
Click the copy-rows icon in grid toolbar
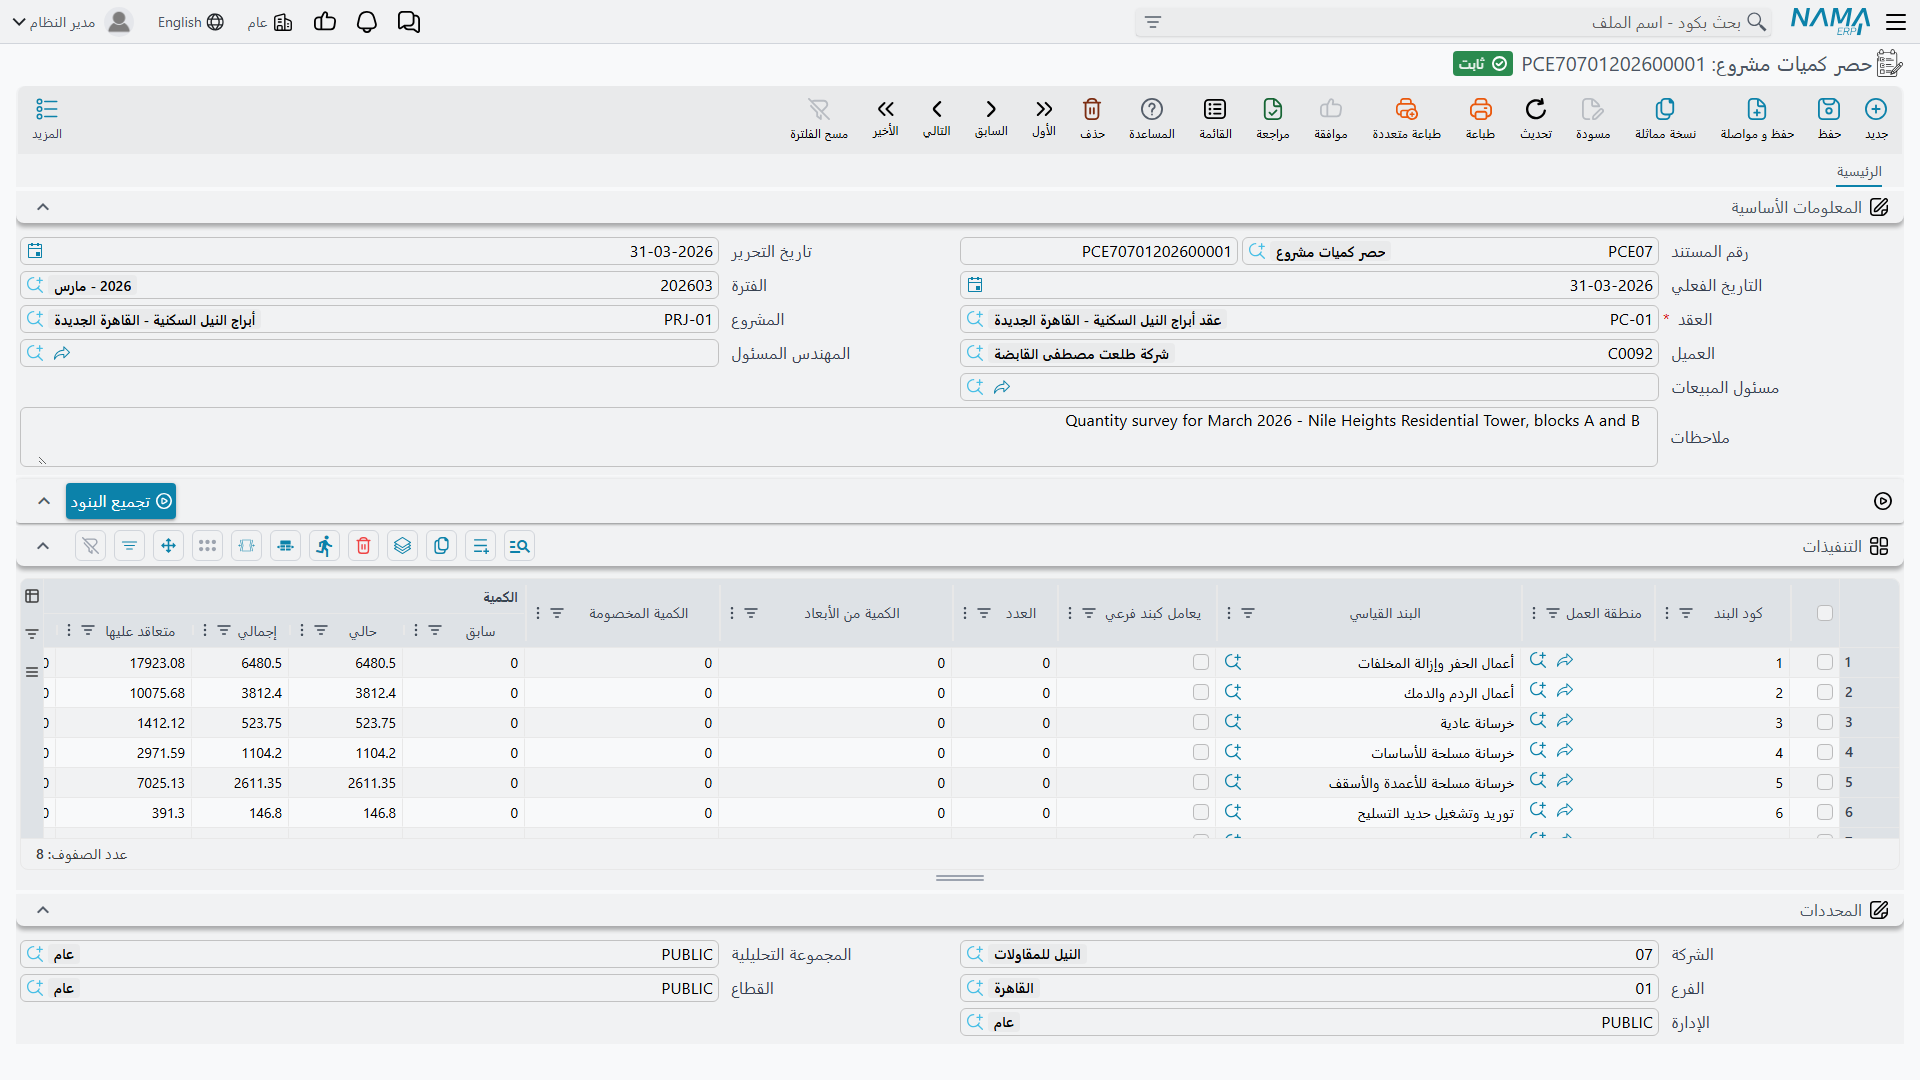coord(441,546)
